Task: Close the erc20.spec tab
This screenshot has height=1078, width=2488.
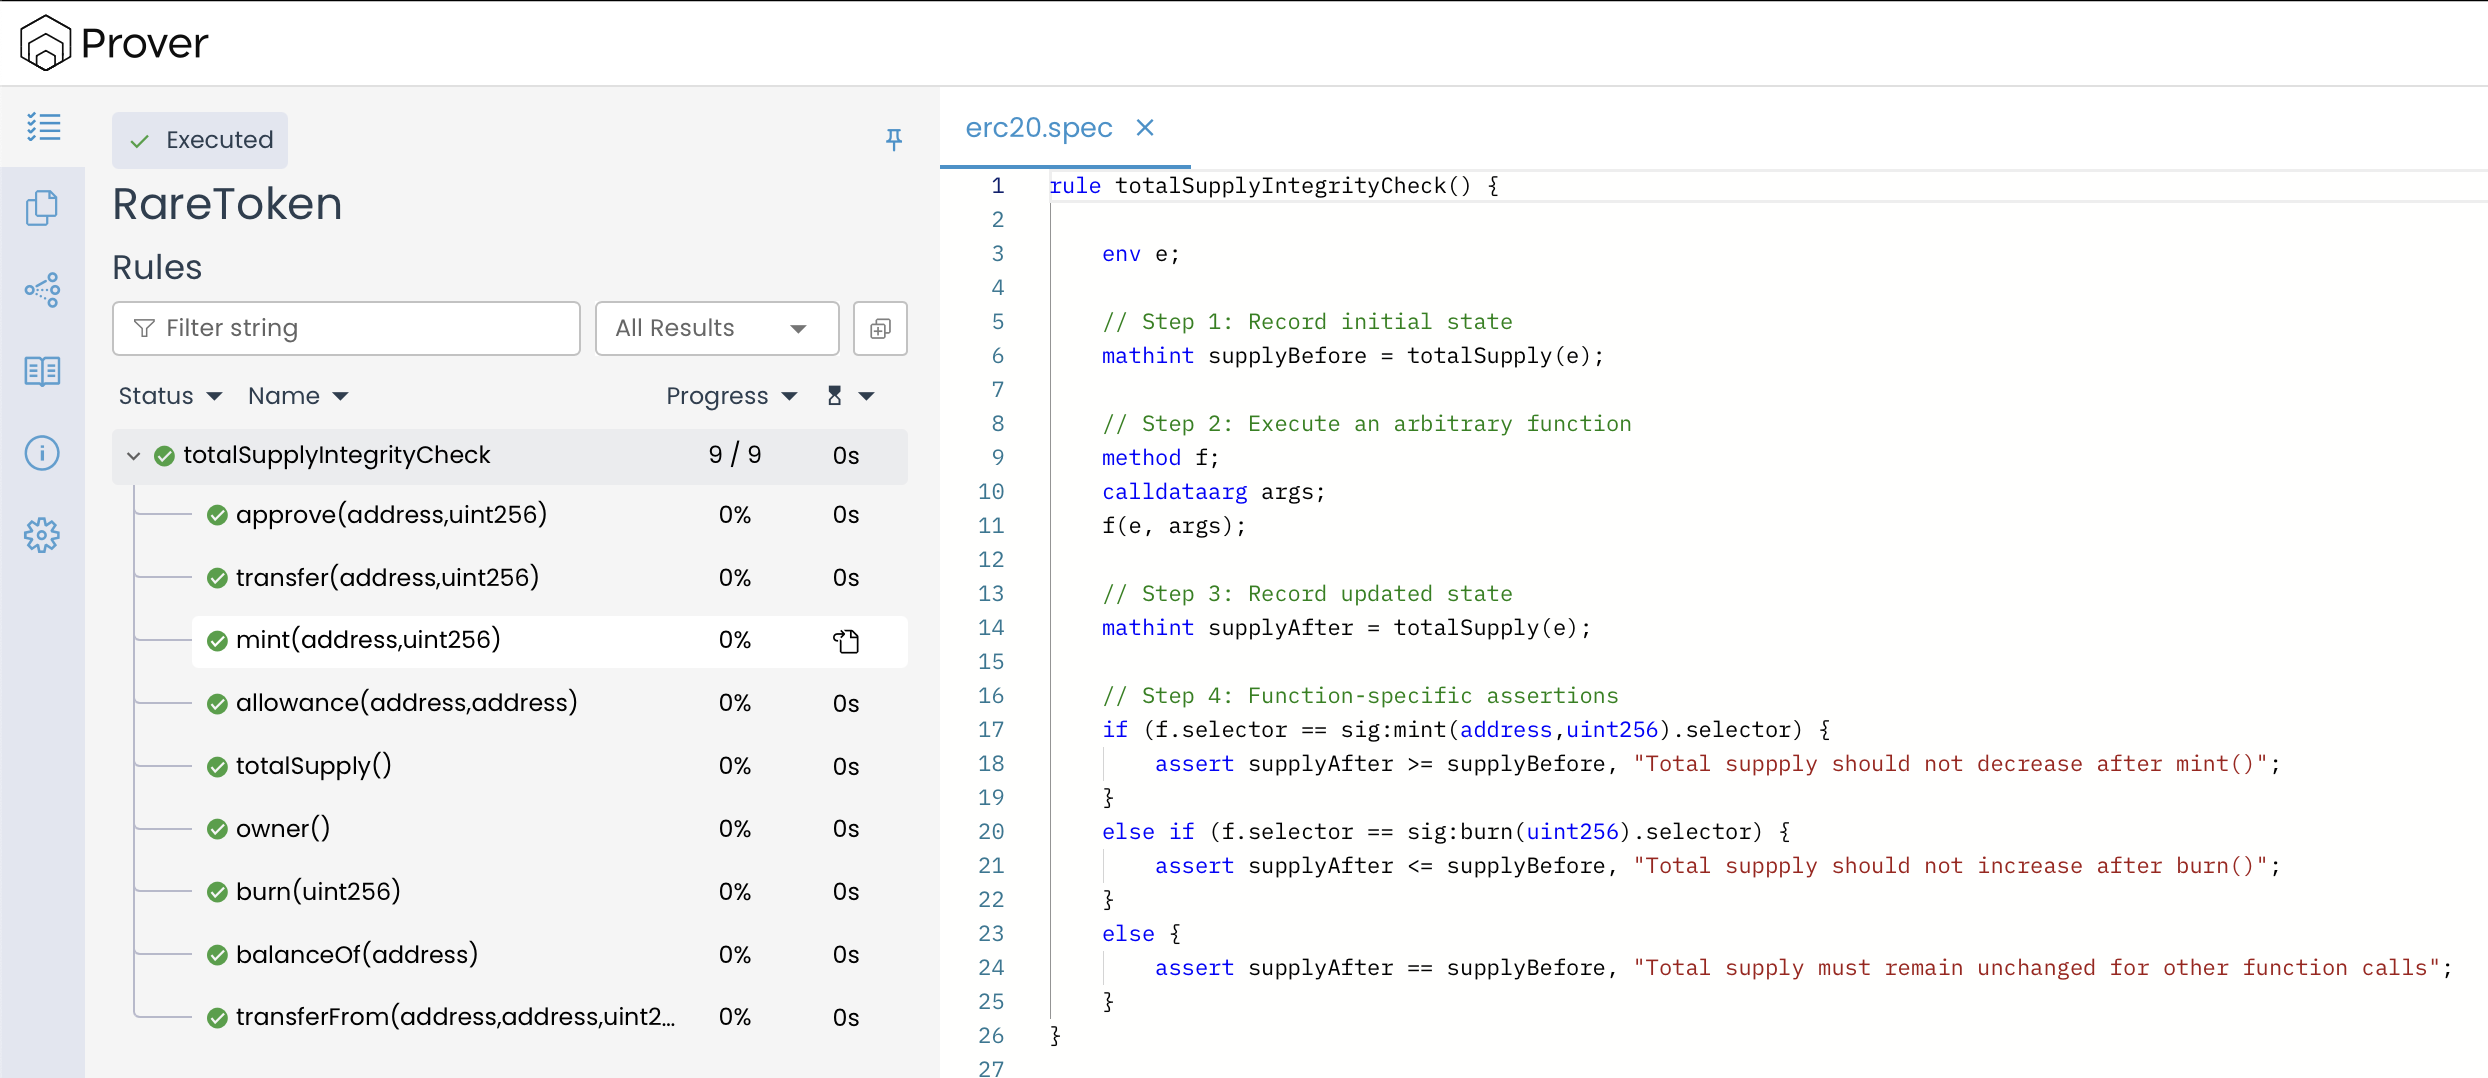Action: point(1145,128)
